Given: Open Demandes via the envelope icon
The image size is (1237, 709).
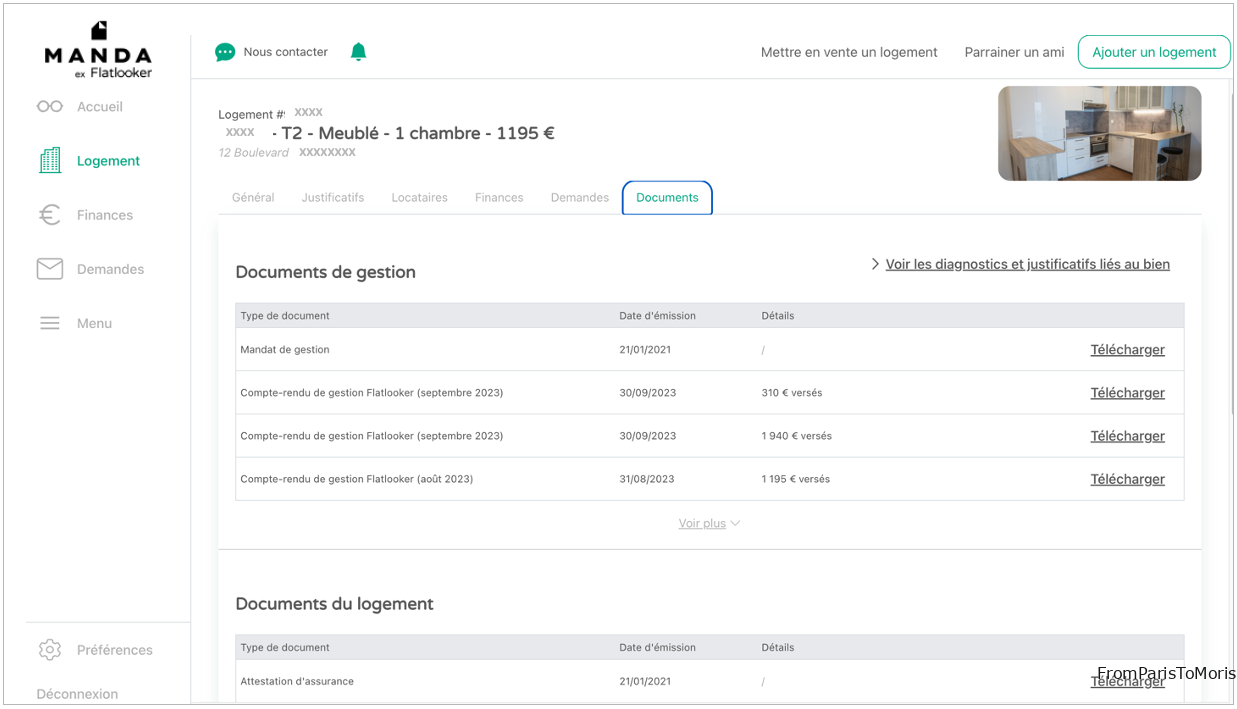Looking at the screenshot, I should [x=49, y=268].
